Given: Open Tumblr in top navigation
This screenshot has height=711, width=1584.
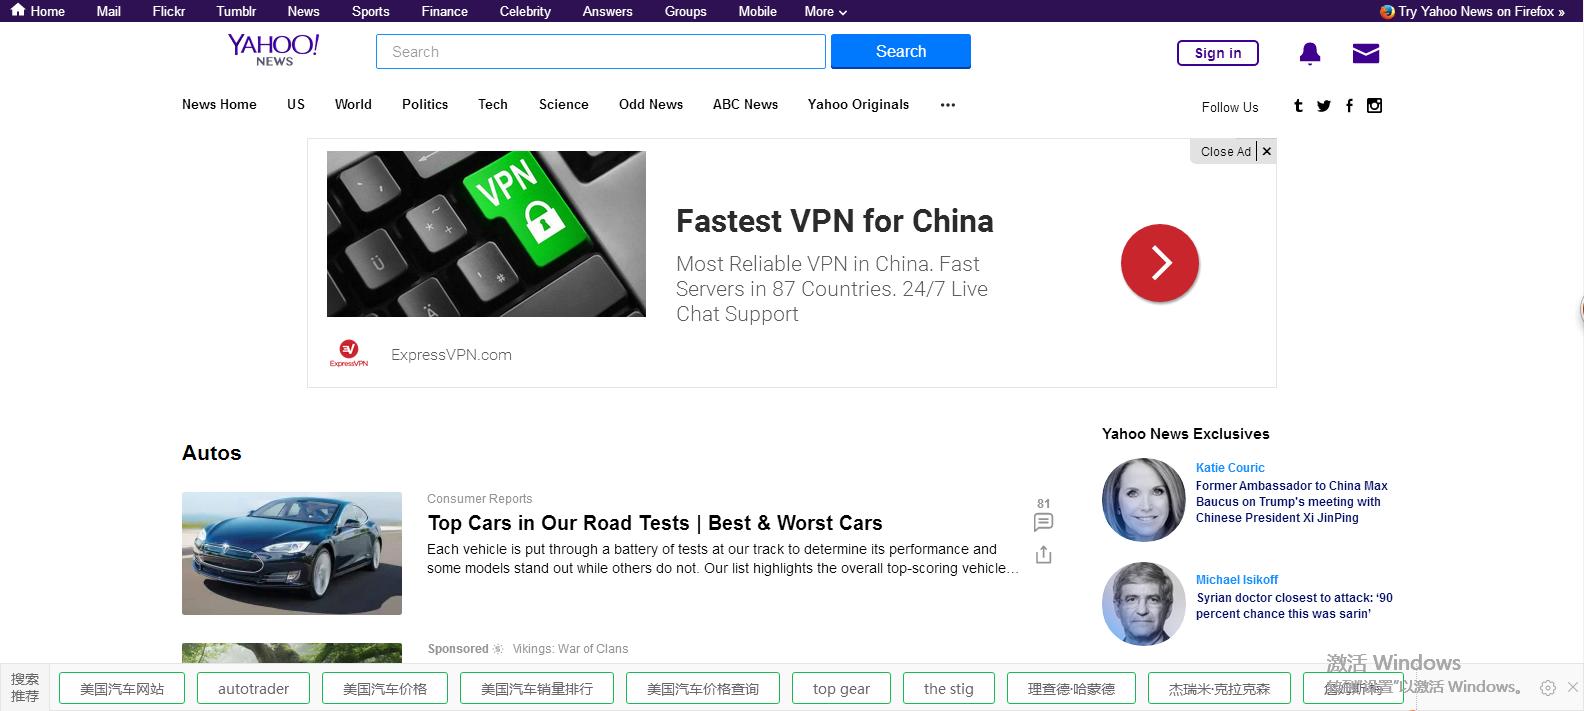Looking at the screenshot, I should [x=236, y=11].
